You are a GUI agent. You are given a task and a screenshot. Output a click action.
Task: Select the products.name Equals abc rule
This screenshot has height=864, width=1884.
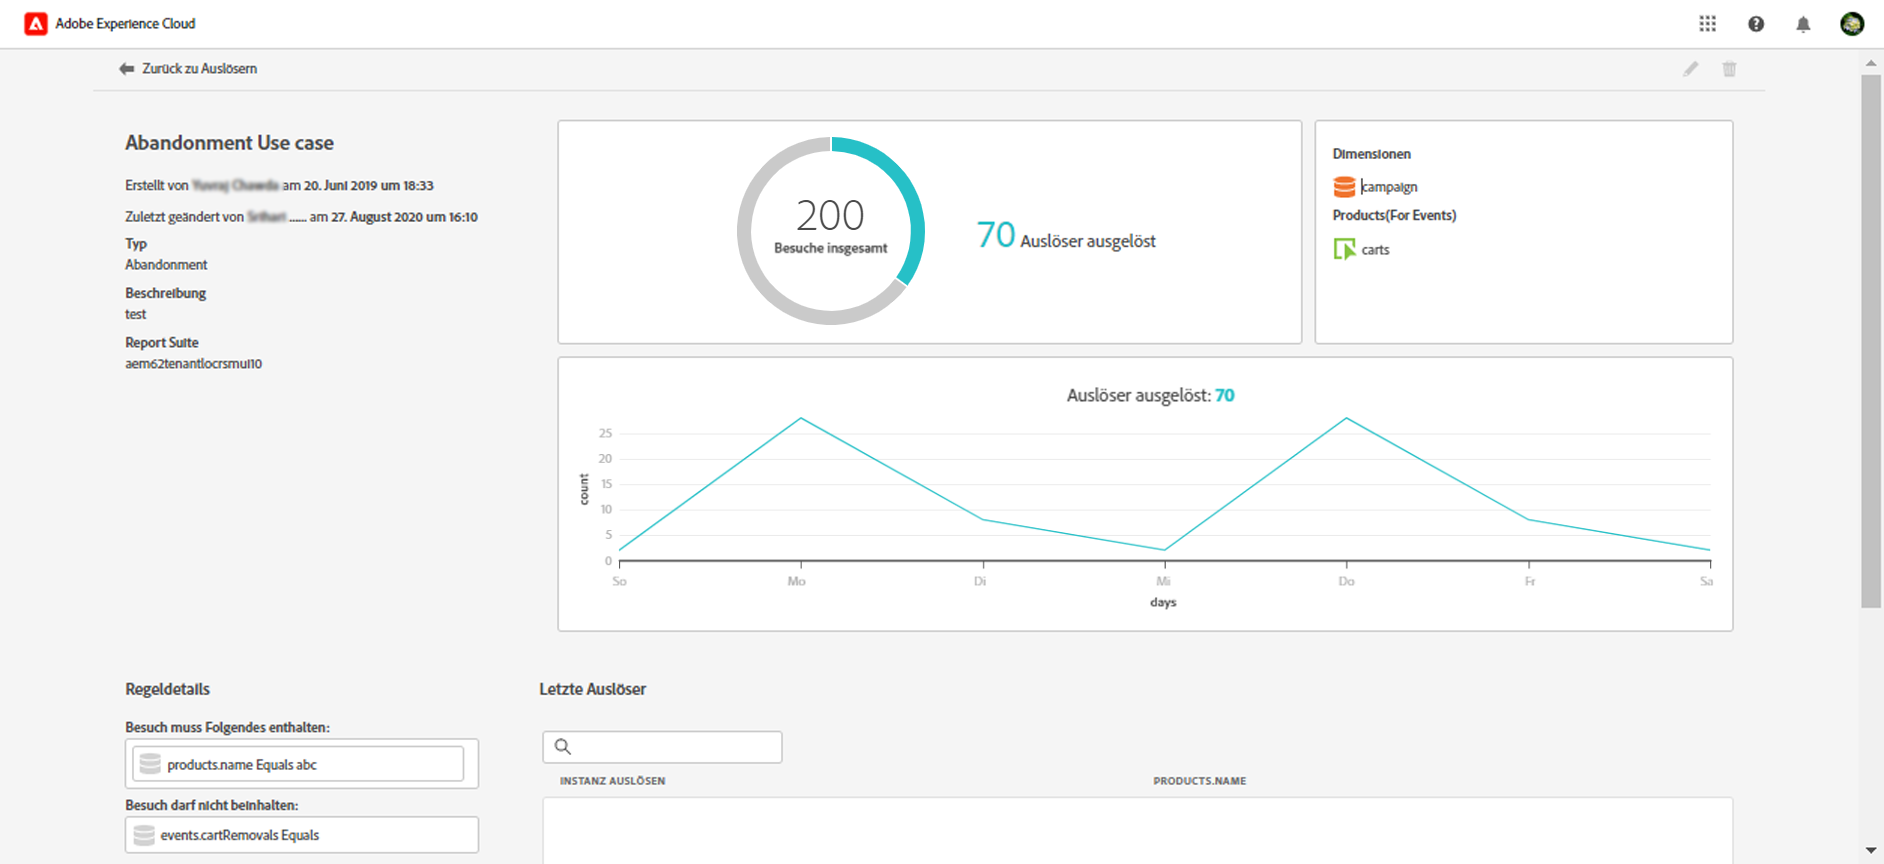298,764
